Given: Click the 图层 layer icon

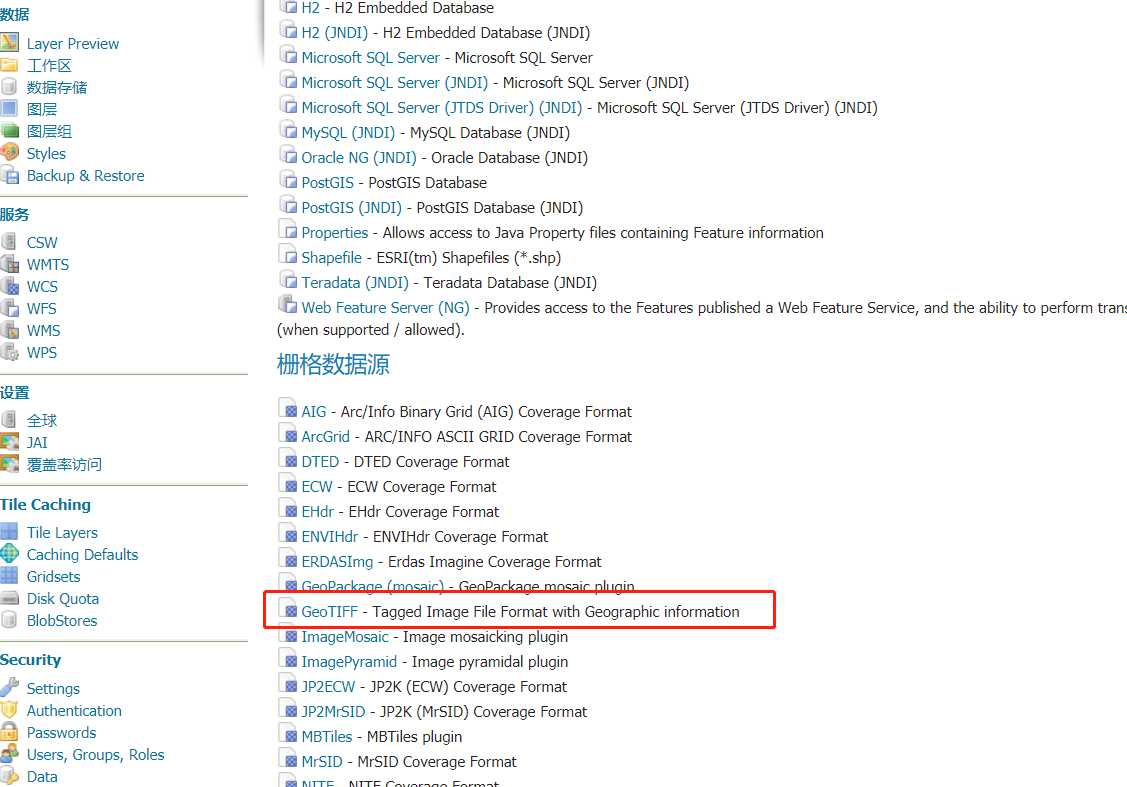Looking at the screenshot, I should [x=9, y=109].
